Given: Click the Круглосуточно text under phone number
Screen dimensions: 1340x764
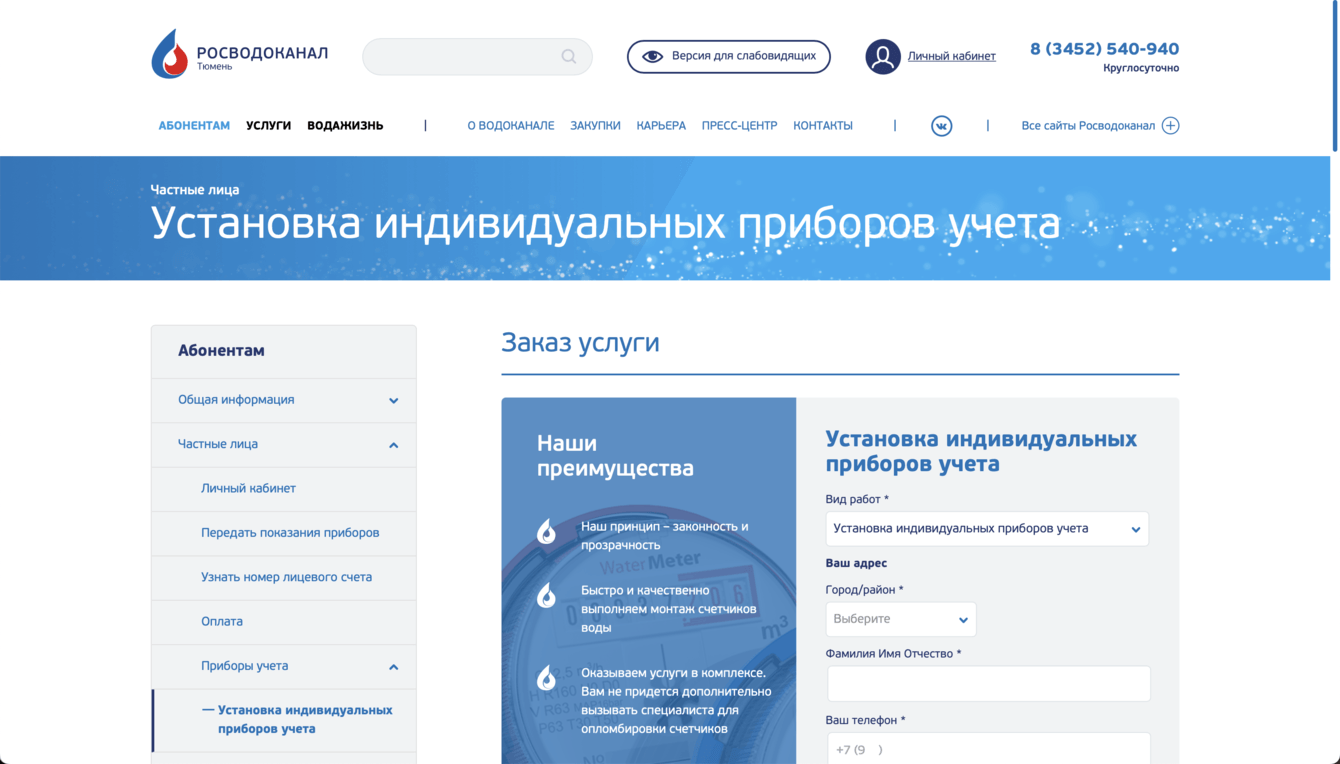Looking at the screenshot, I should point(1141,68).
